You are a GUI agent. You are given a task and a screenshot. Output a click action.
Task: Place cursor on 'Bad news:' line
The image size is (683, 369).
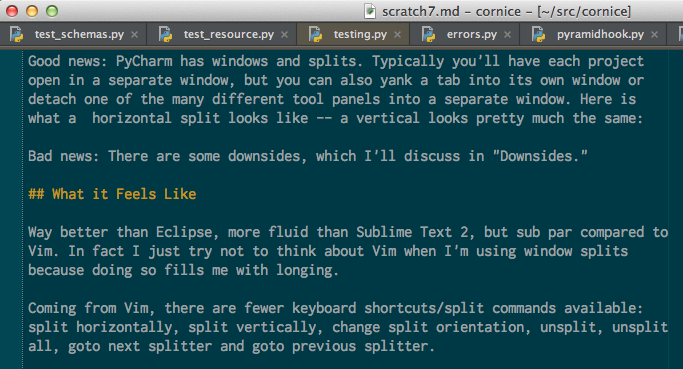[x=308, y=156]
